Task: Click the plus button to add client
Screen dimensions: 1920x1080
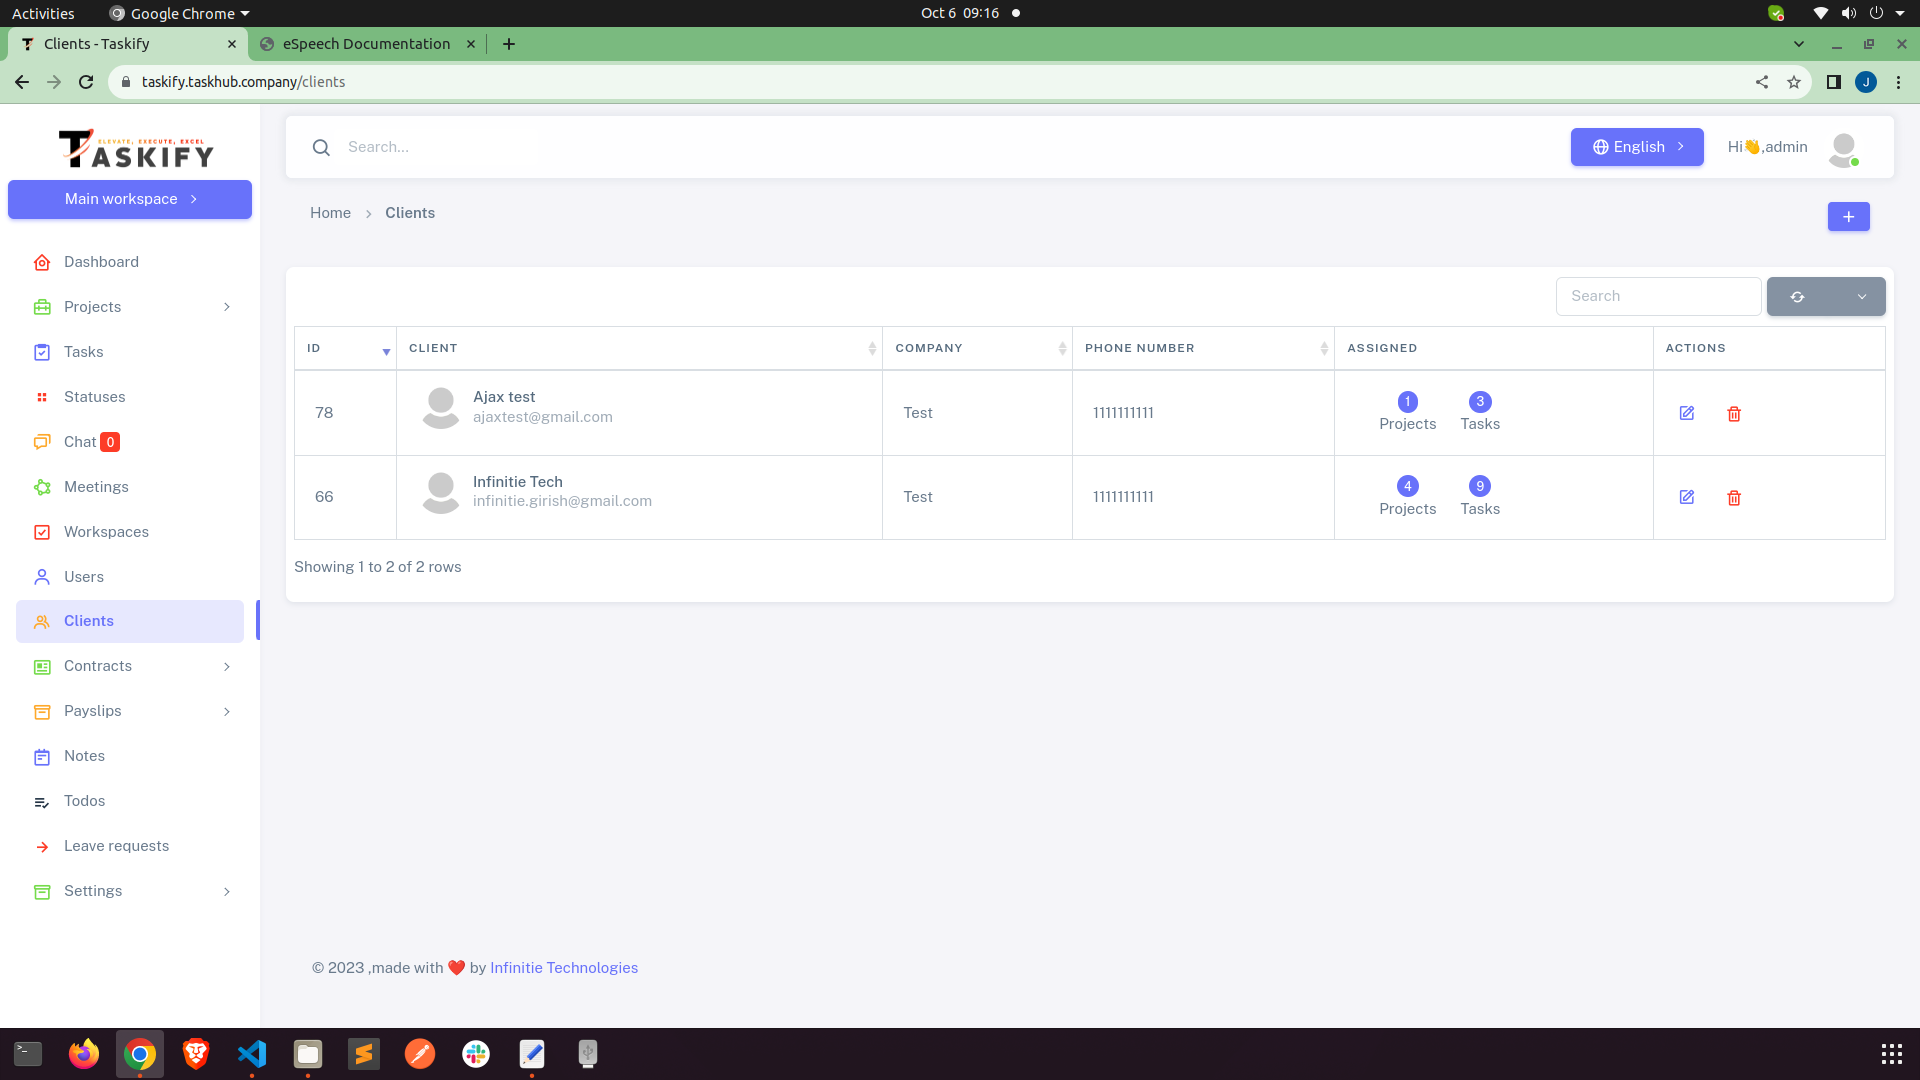Action: tap(1848, 217)
